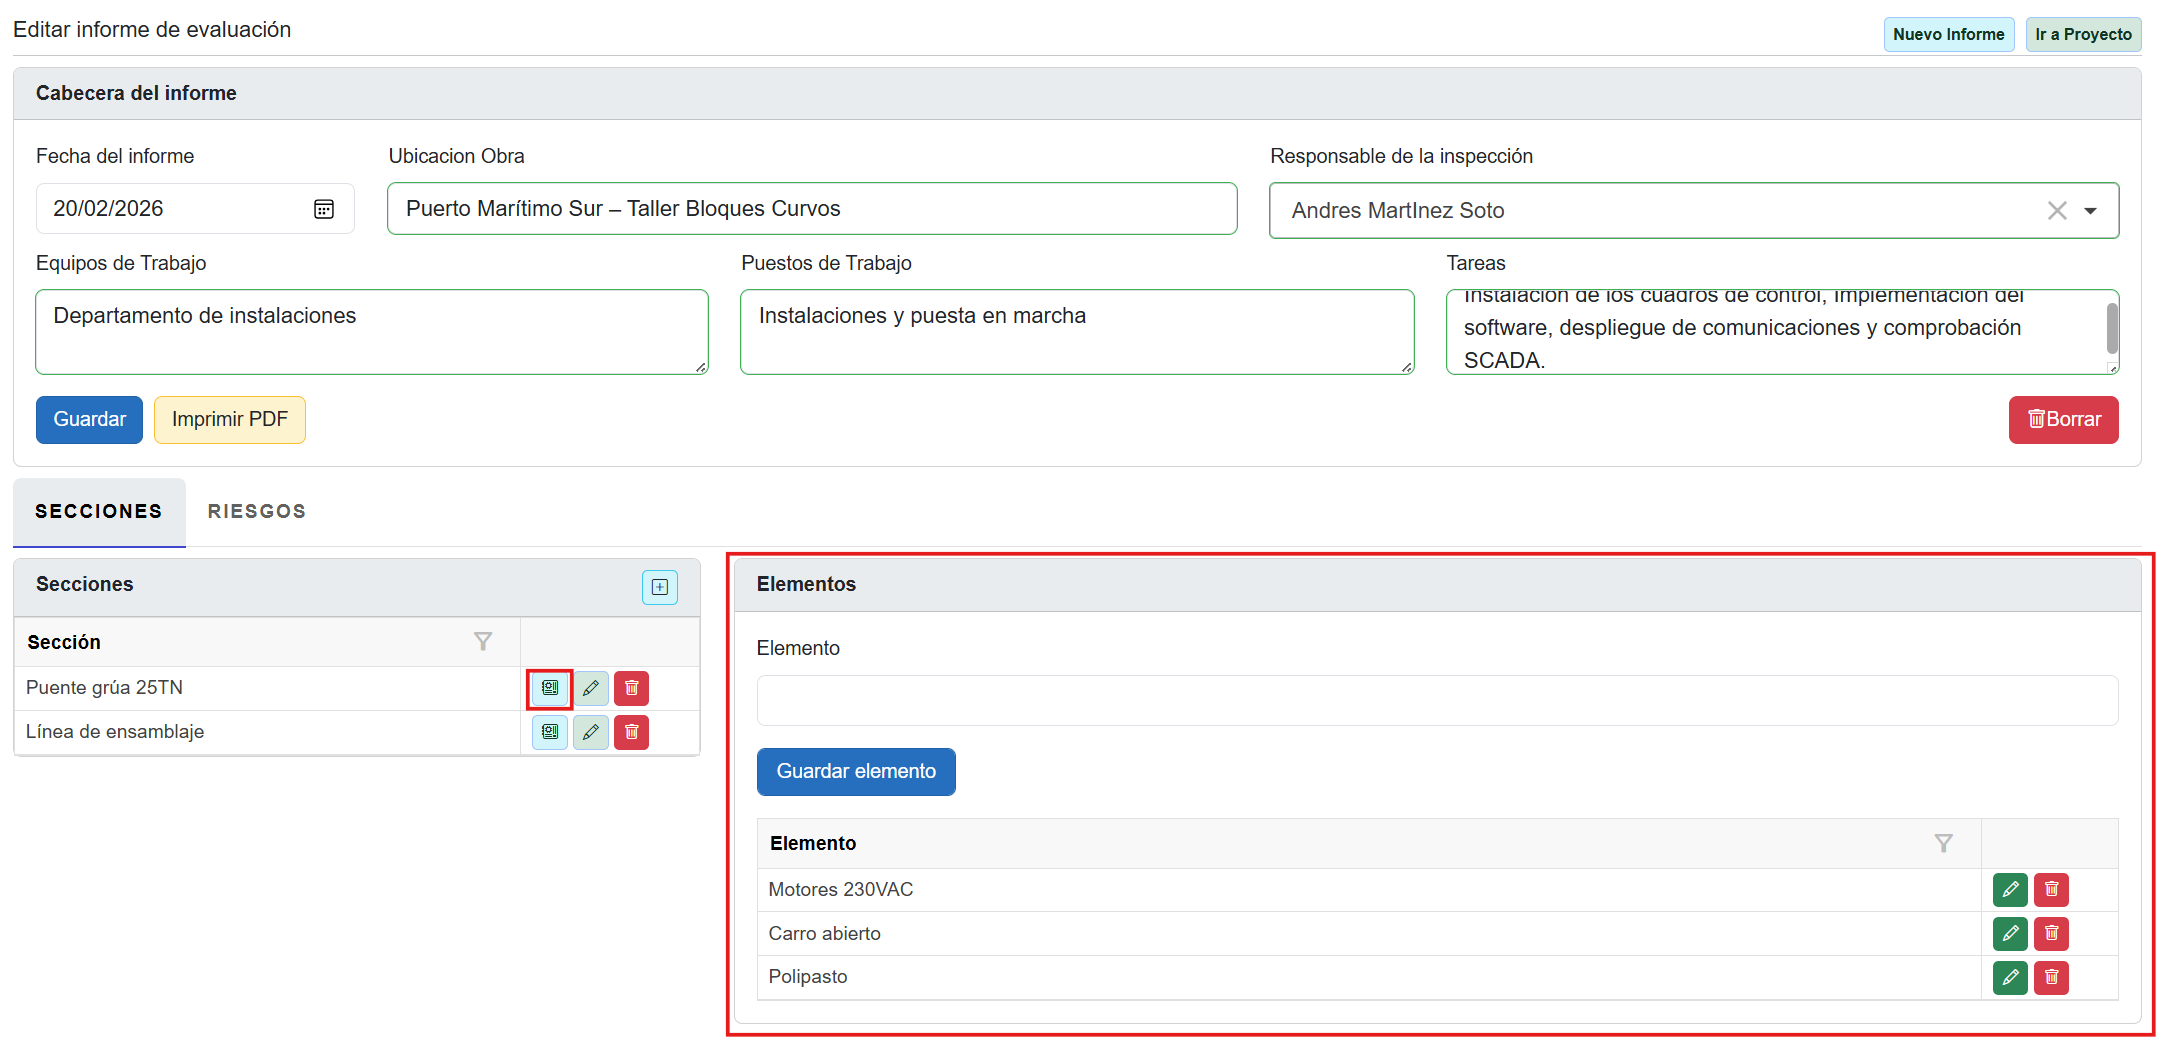Image resolution: width=2167 pixels, height=1047 pixels.
Task: Click the Tareas textarea scrollbar
Action: tap(2111, 330)
